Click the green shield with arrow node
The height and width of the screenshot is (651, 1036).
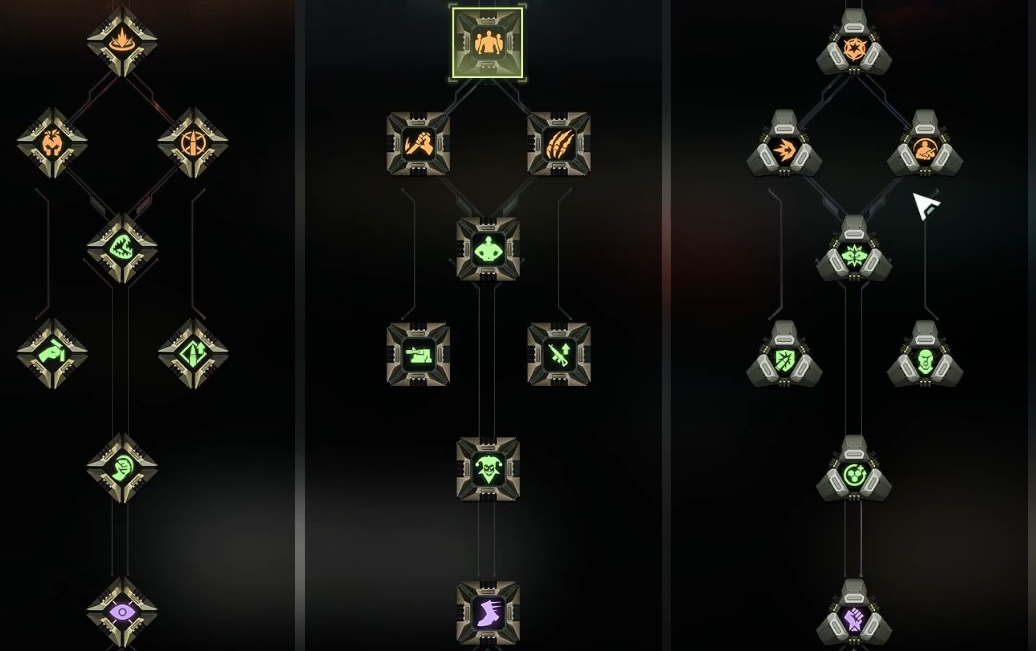784,359
